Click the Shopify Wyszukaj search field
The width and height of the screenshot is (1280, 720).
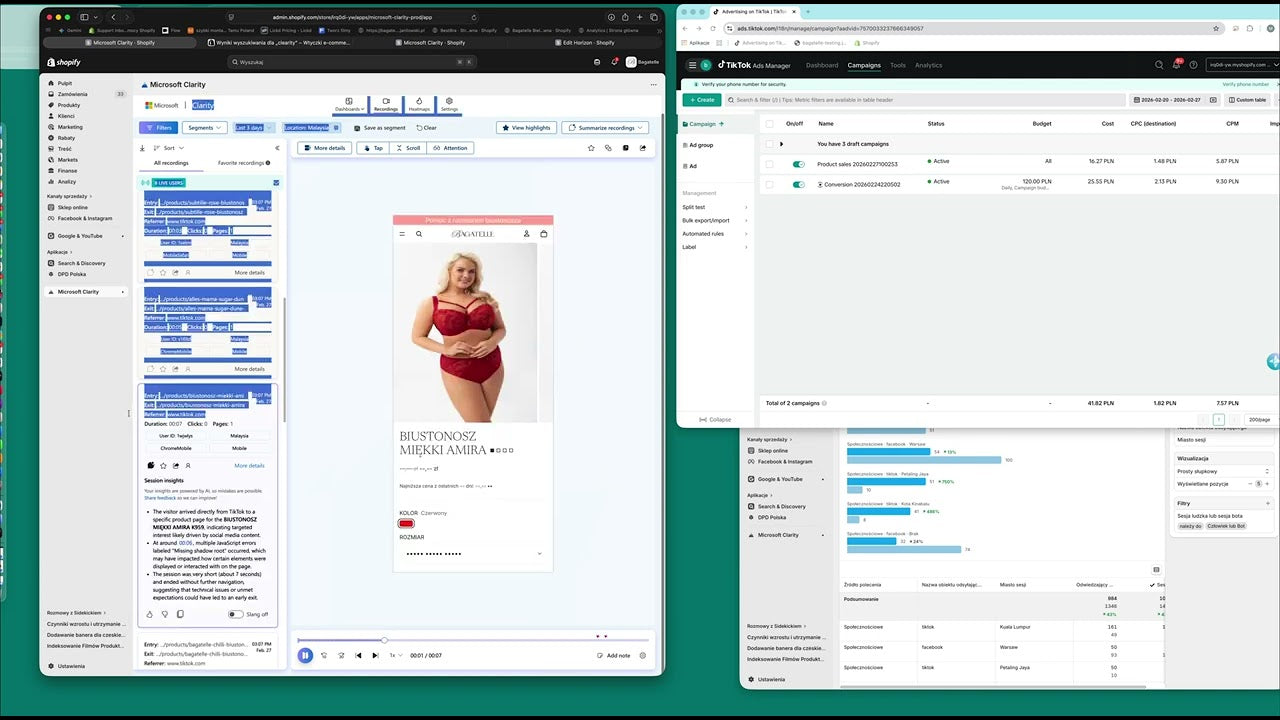tap(354, 62)
